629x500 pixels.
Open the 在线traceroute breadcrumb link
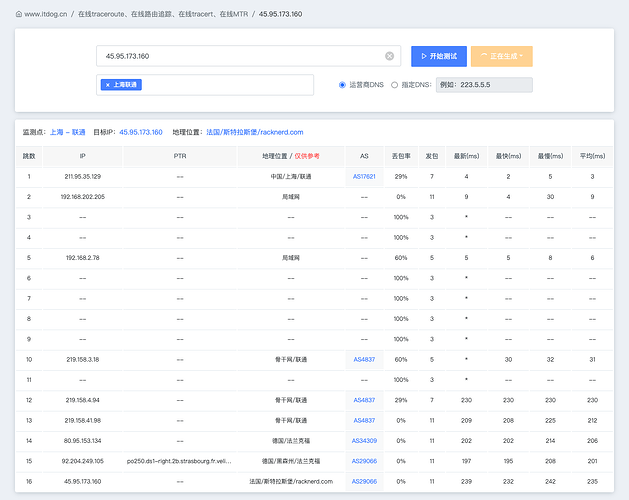tap(163, 14)
